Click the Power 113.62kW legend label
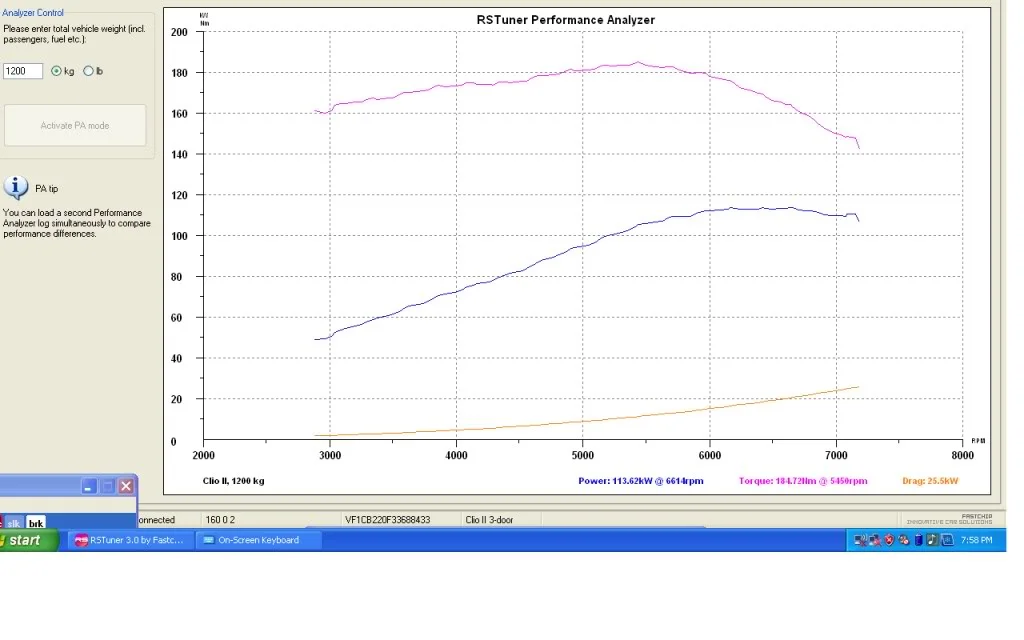This screenshot has width=1024, height=640. point(641,481)
